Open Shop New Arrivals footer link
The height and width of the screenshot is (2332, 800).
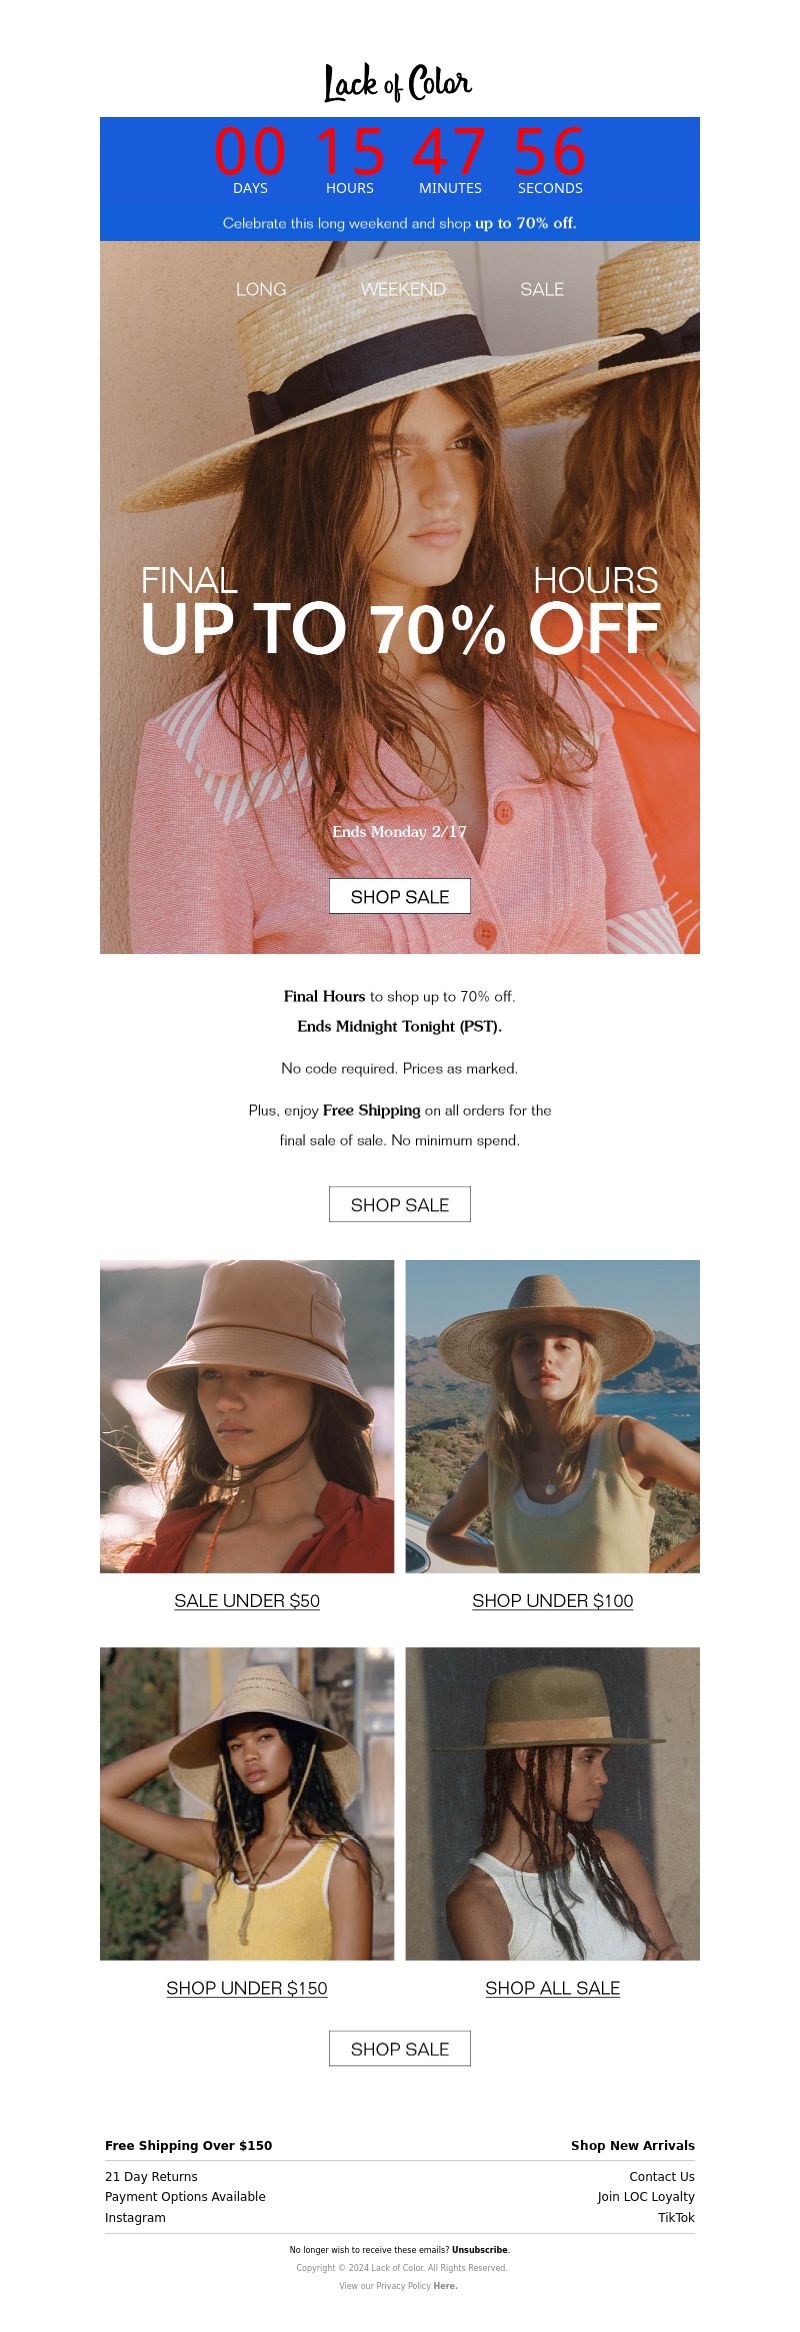click(633, 2145)
